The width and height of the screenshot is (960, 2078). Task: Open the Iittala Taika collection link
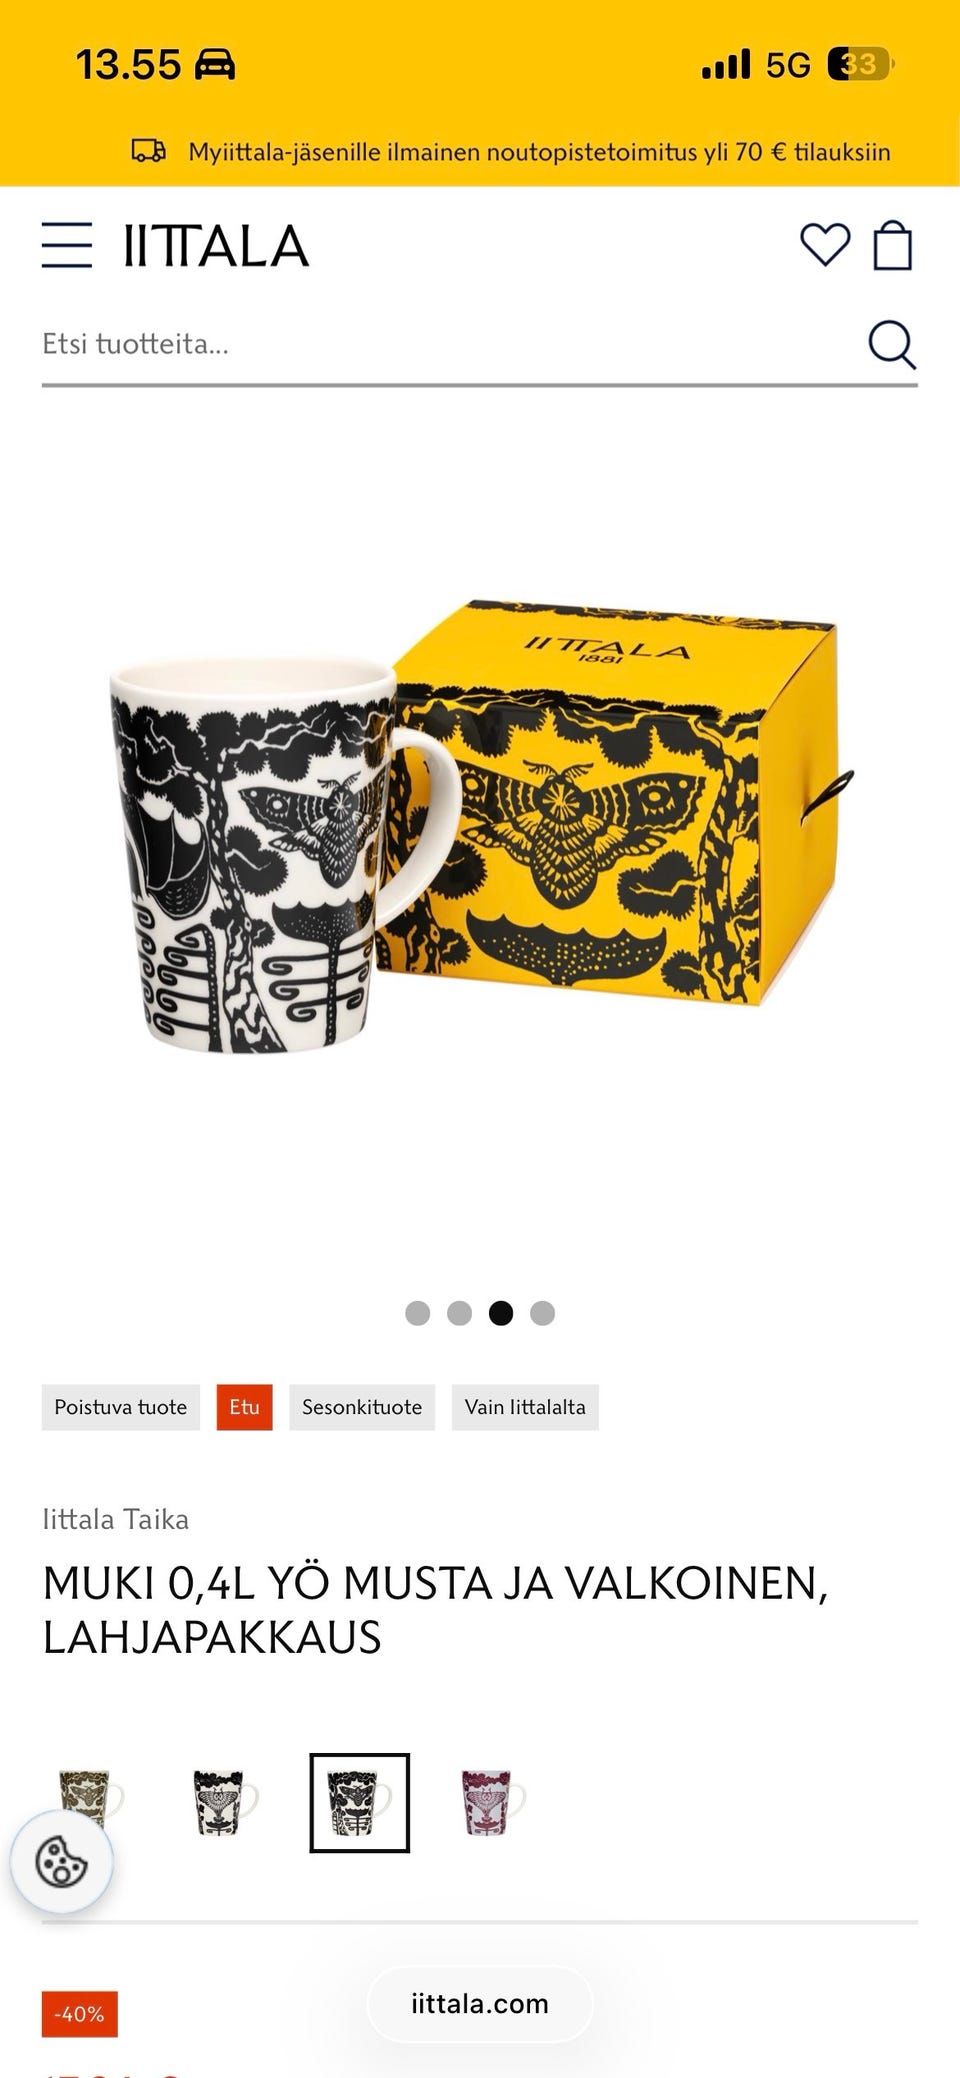tap(116, 1519)
